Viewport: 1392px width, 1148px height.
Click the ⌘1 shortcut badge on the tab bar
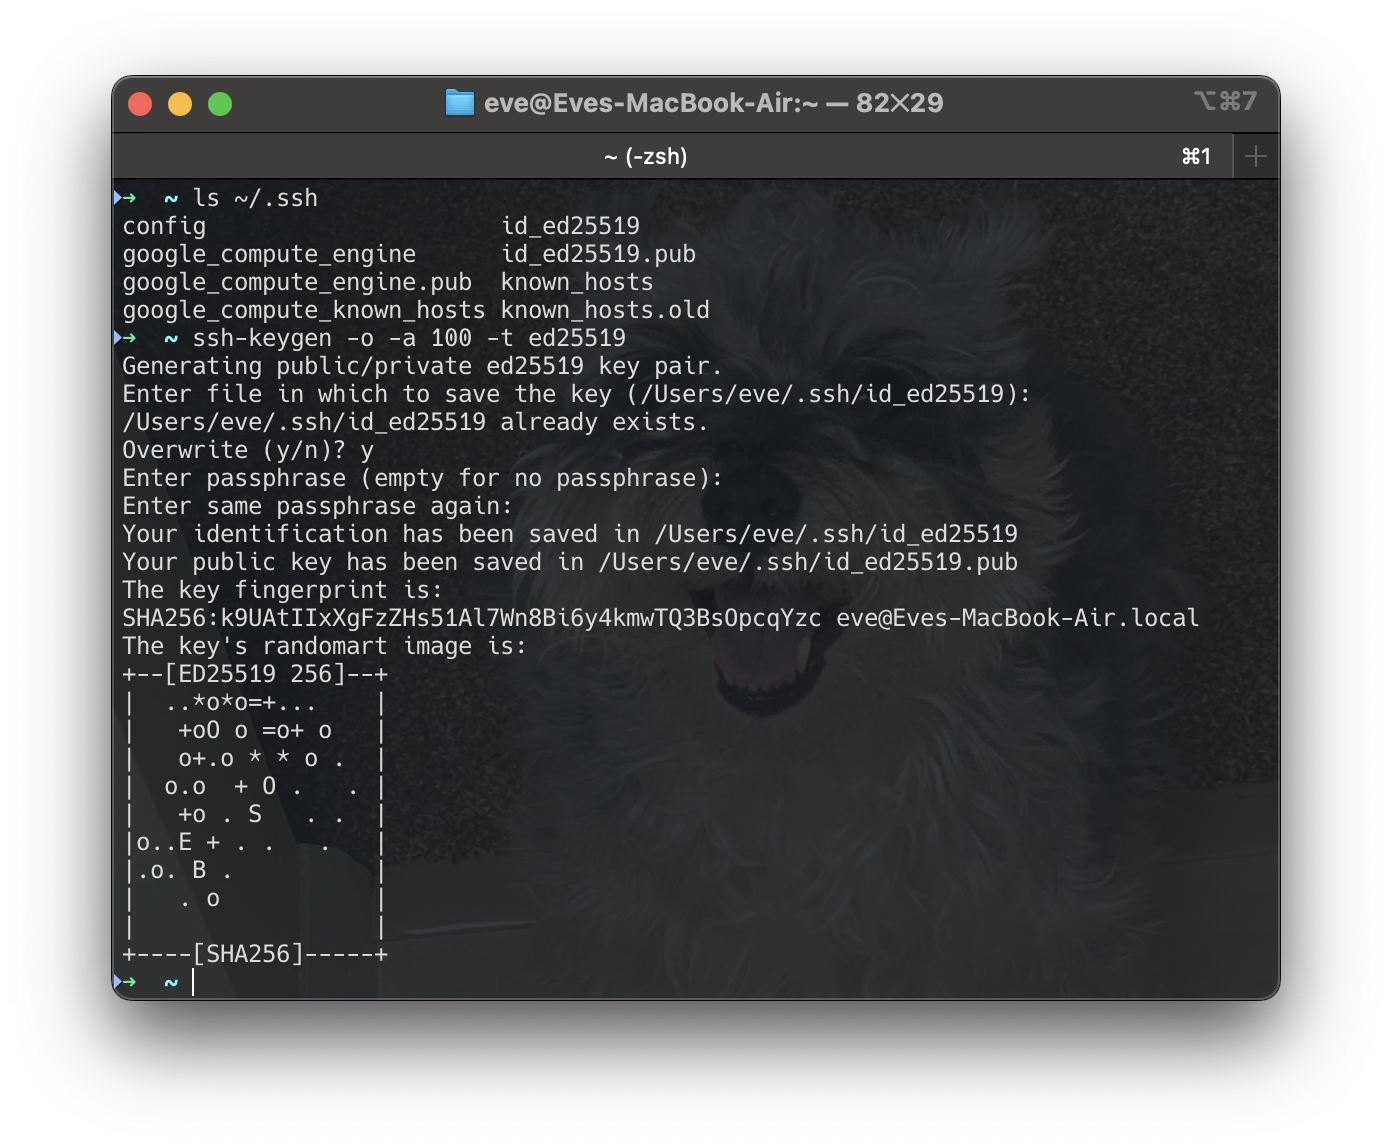point(1196,156)
